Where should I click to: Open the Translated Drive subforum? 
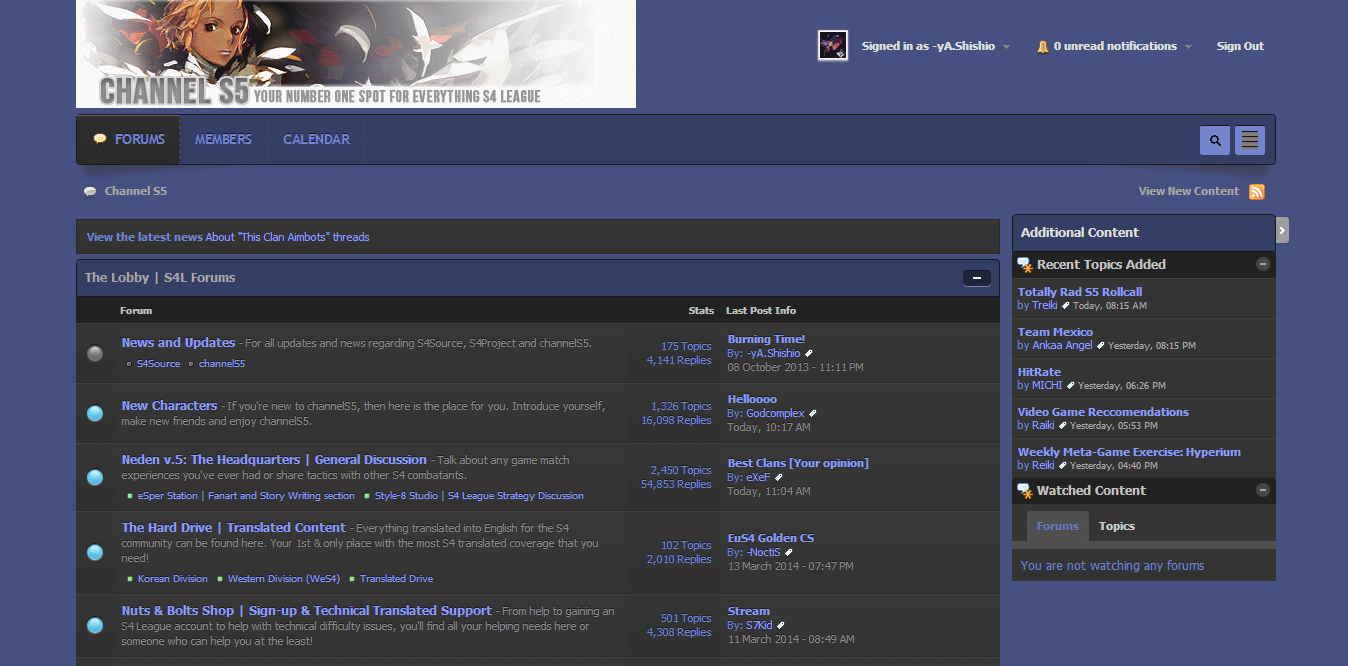397,579
